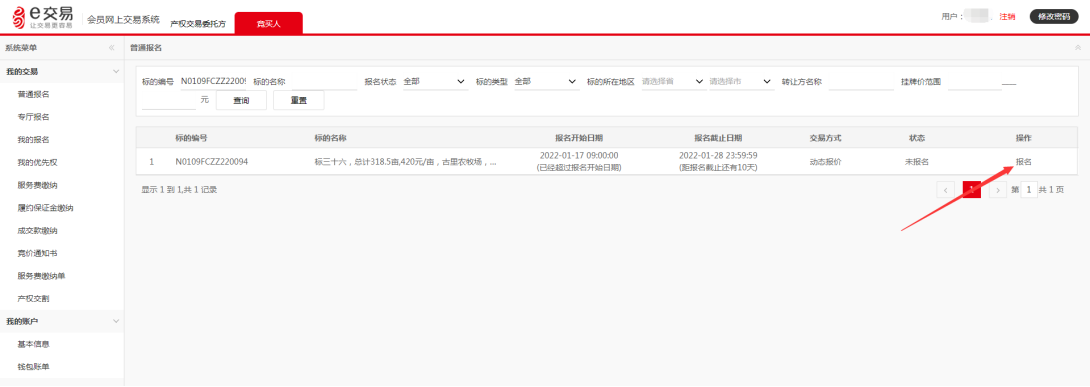Click the 未报名 status cell
1090x387 pixels.
(x=917, y=162)
